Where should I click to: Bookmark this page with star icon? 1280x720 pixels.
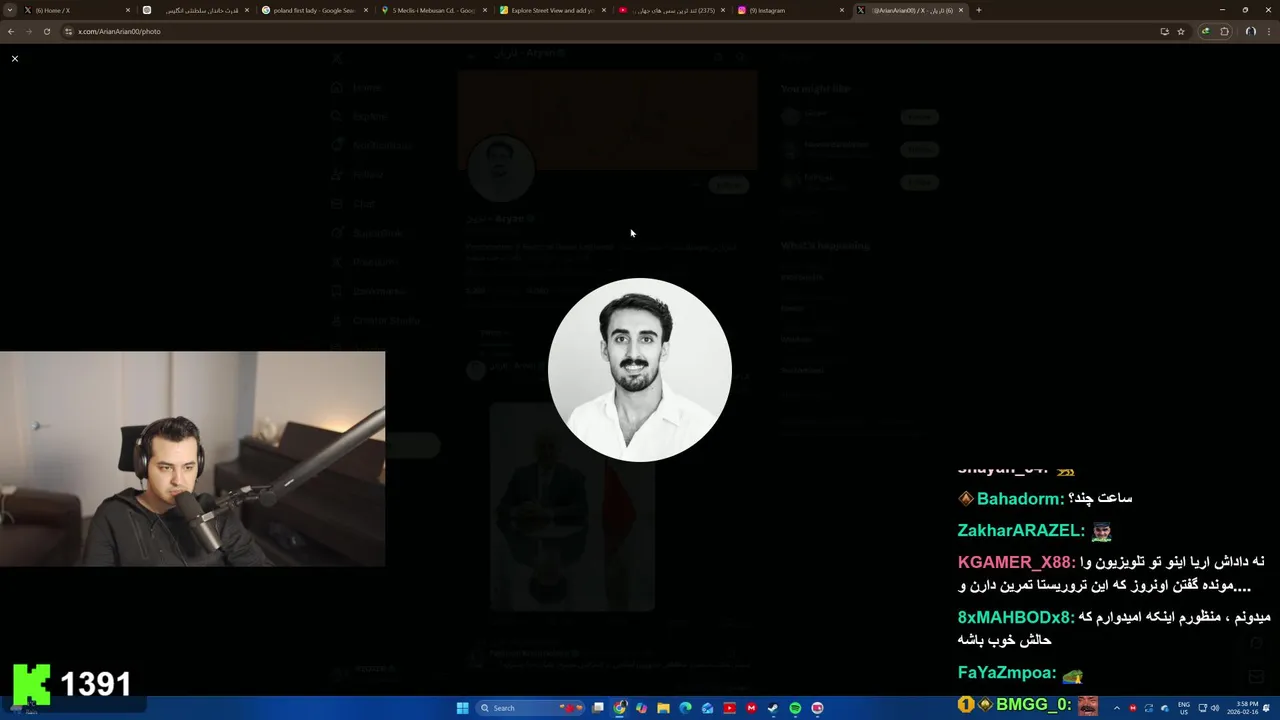(1181, 31)
